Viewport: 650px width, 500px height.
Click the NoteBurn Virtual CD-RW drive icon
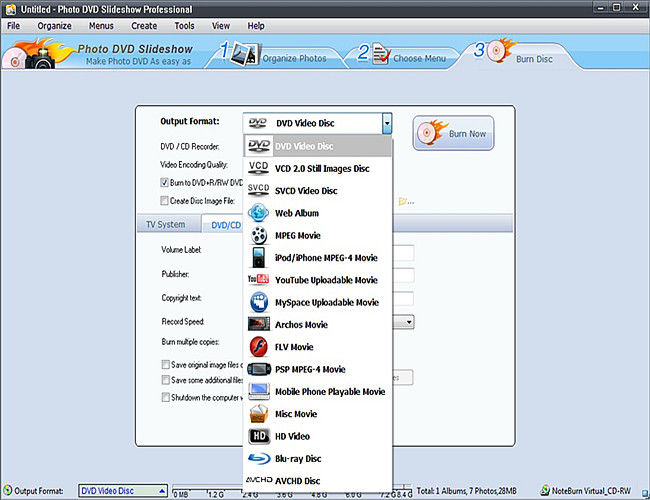(545, 491)
